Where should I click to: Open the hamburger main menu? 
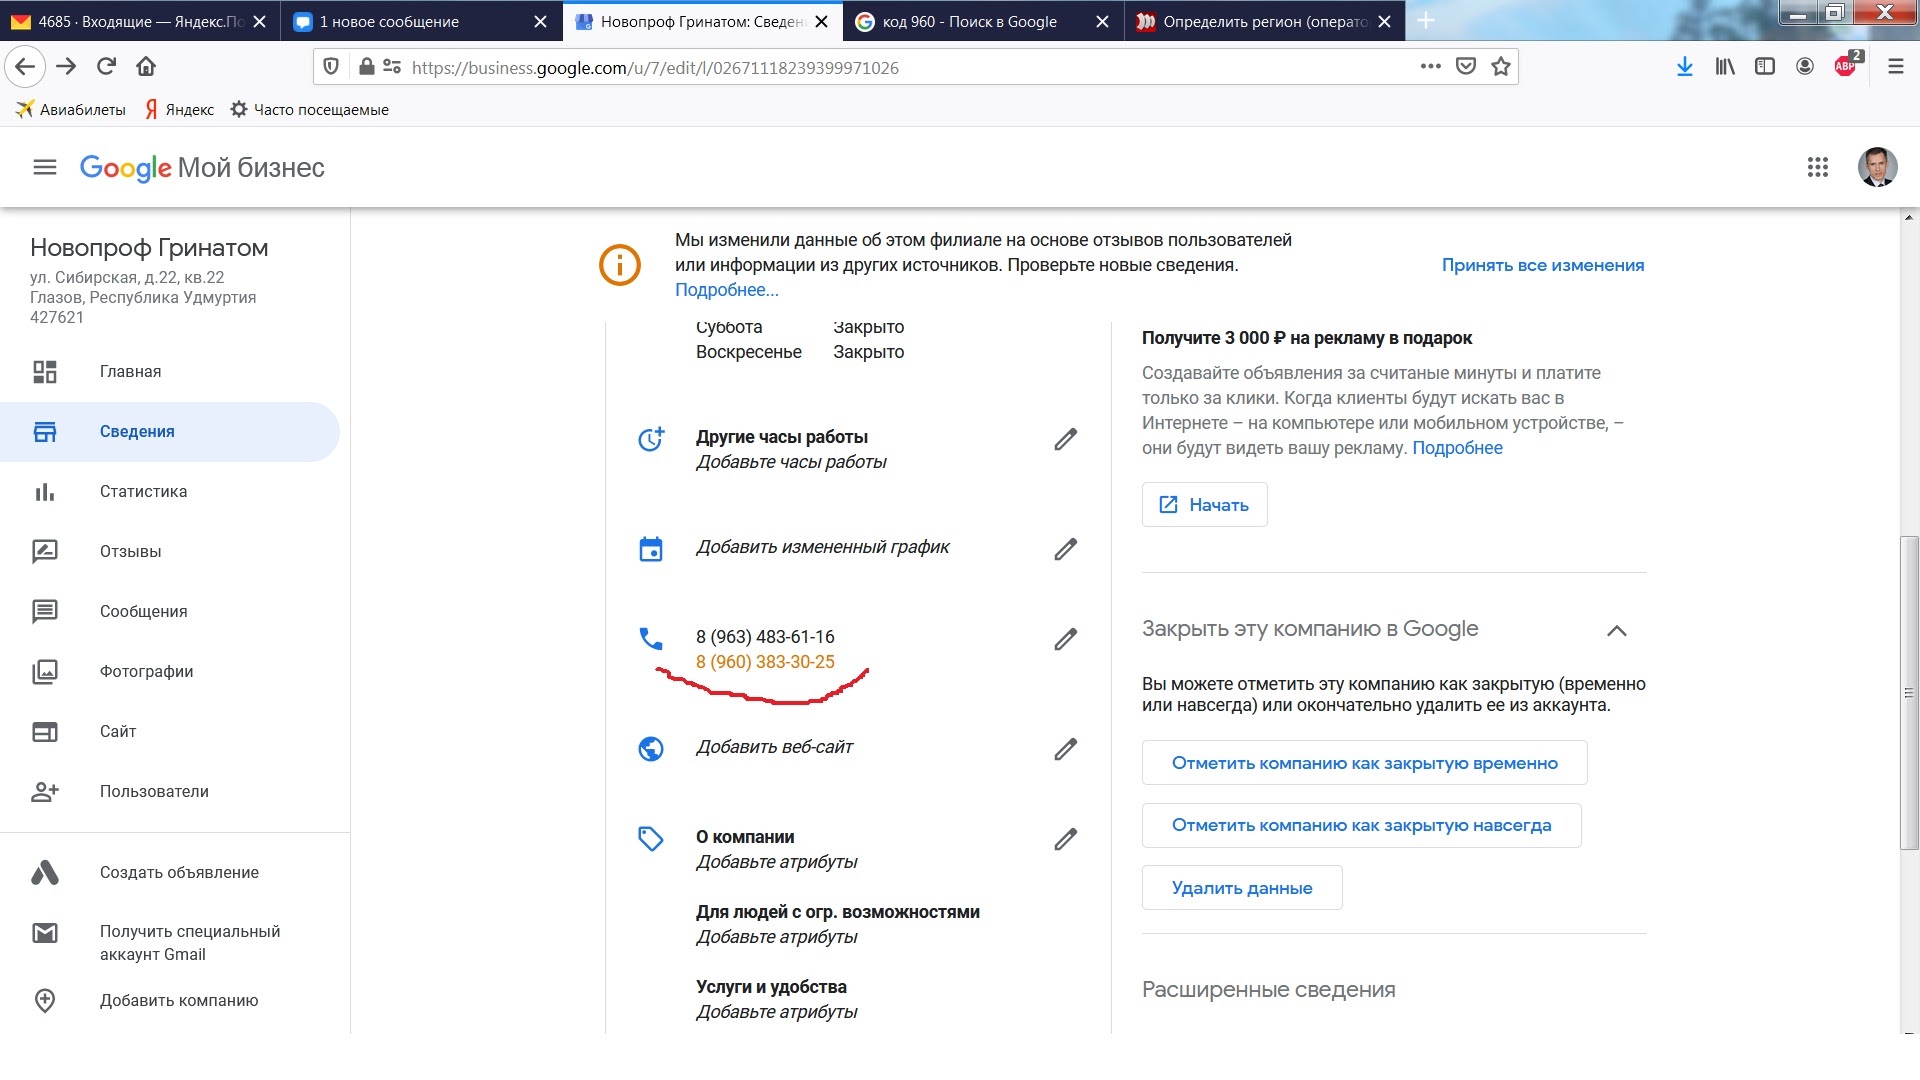(x=45, y=167)
